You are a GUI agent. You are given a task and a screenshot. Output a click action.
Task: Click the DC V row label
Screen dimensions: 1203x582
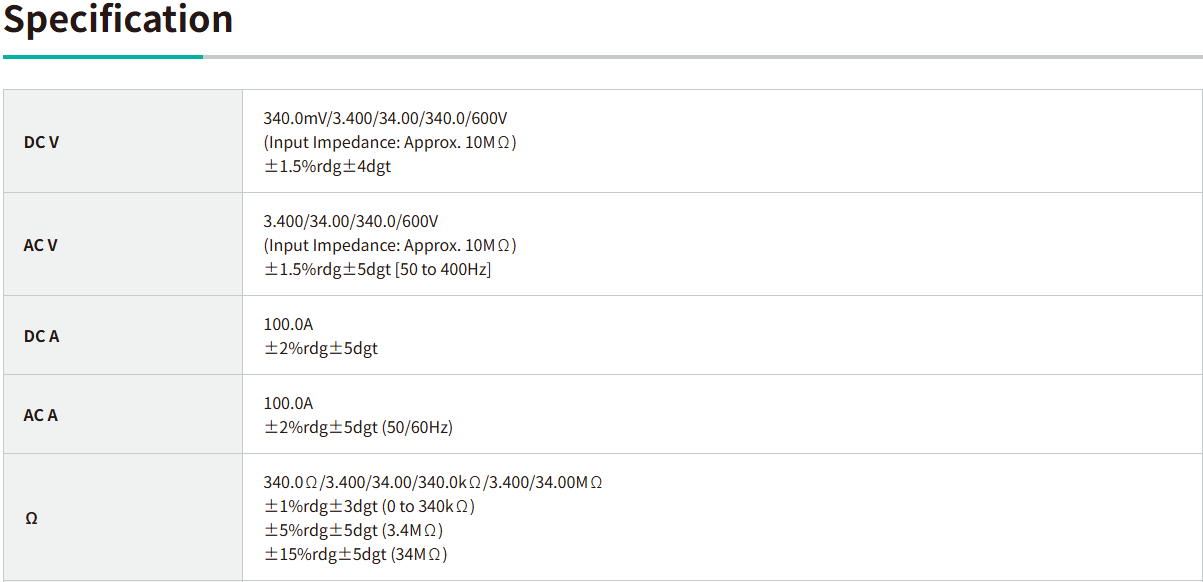pyautogui.click(x=41, y=142)
